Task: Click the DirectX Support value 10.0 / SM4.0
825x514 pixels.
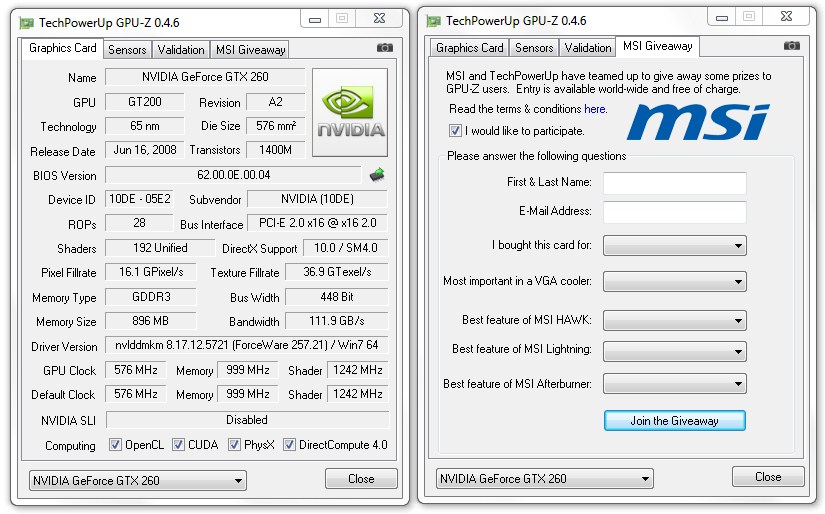Action: pyautogui.click(x=346, y=248)
